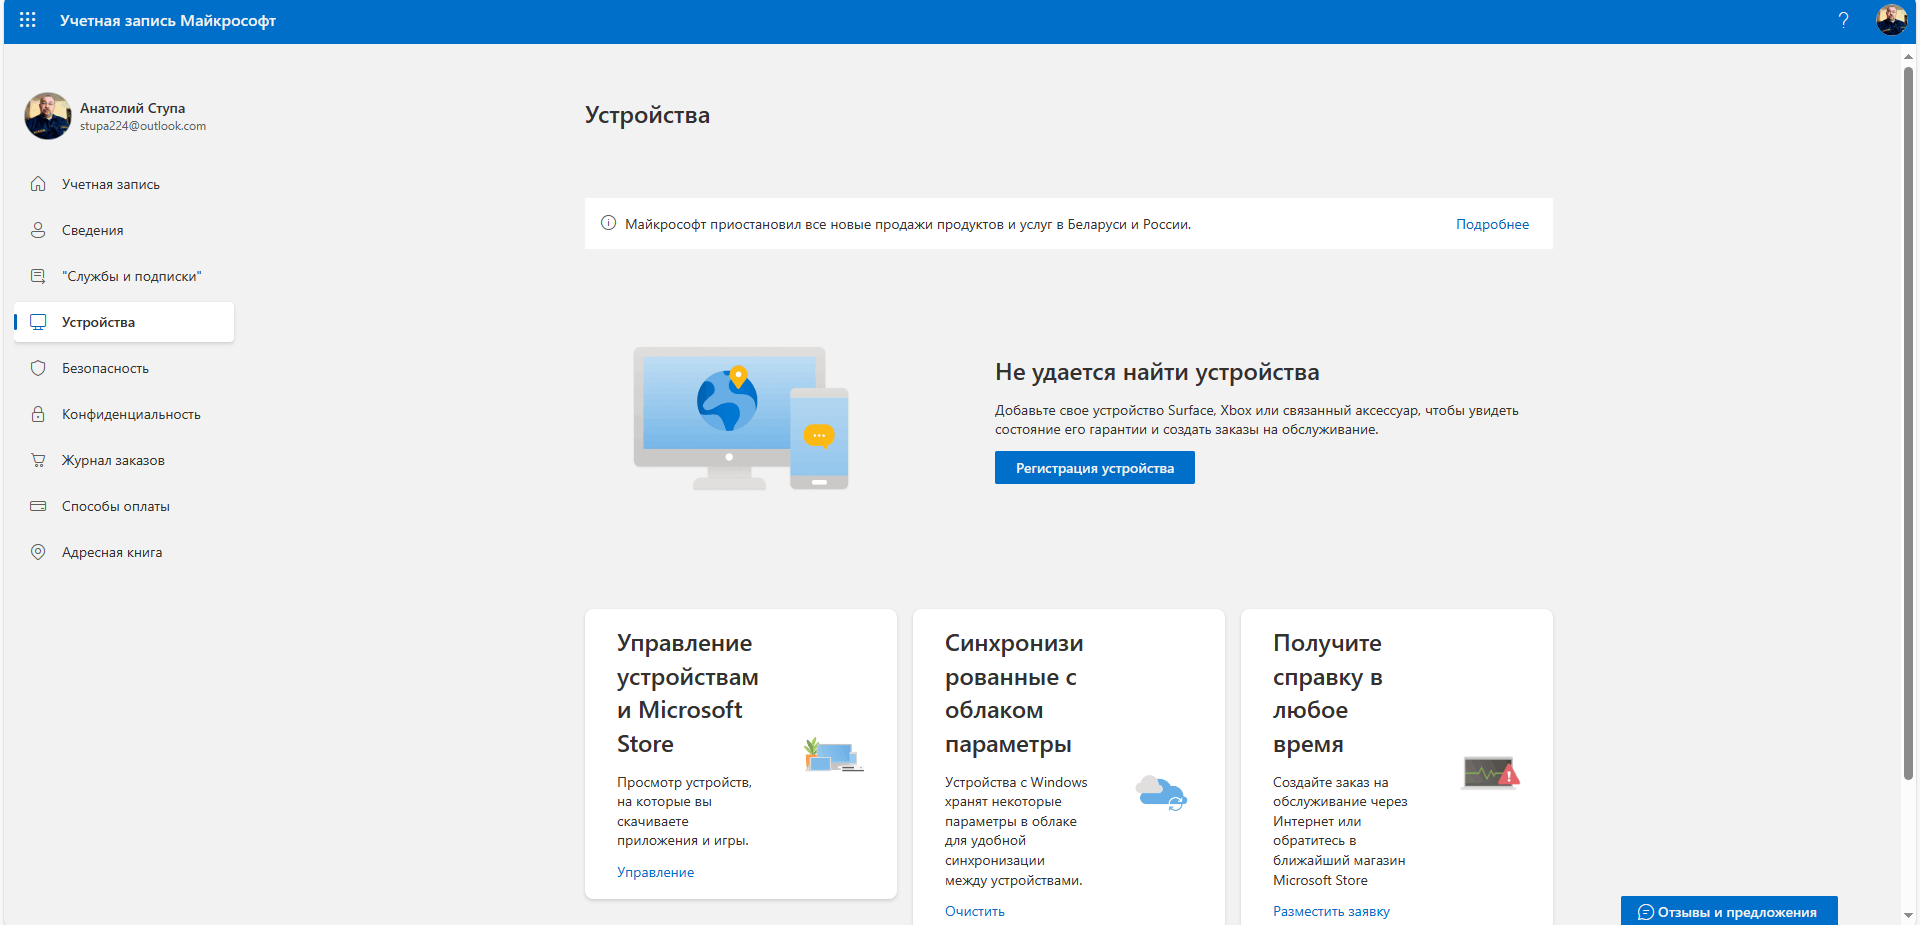1920x925 pixels.
Task: Open Безопасность section
Action: click(x=124, y=368)
